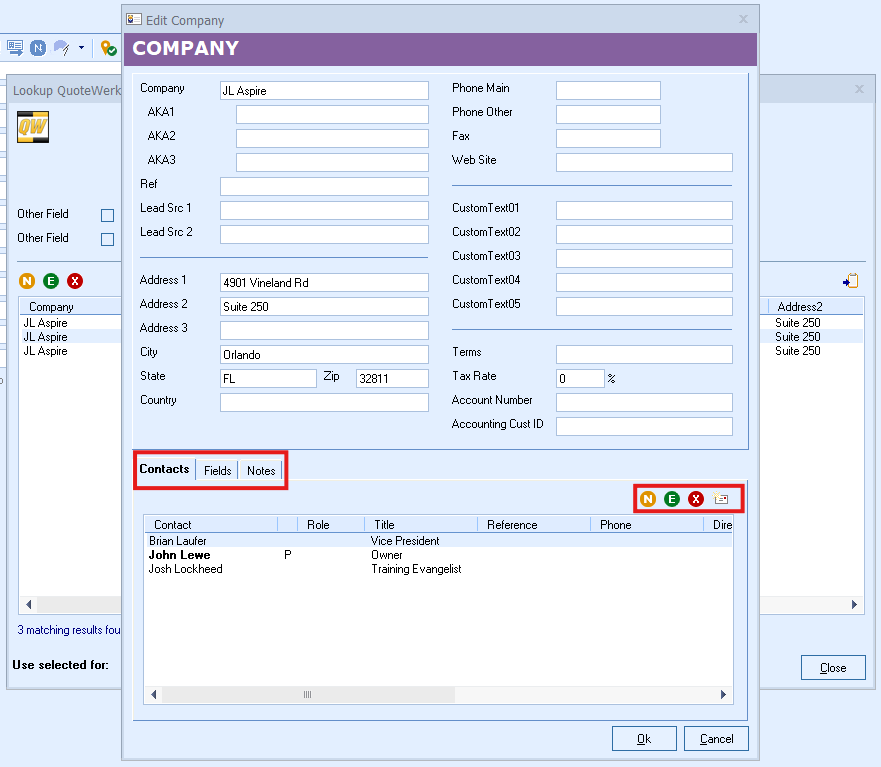Click the Edit Company title bar icon
The height and width of the screenshot is (767, 881).
(134, 20)
